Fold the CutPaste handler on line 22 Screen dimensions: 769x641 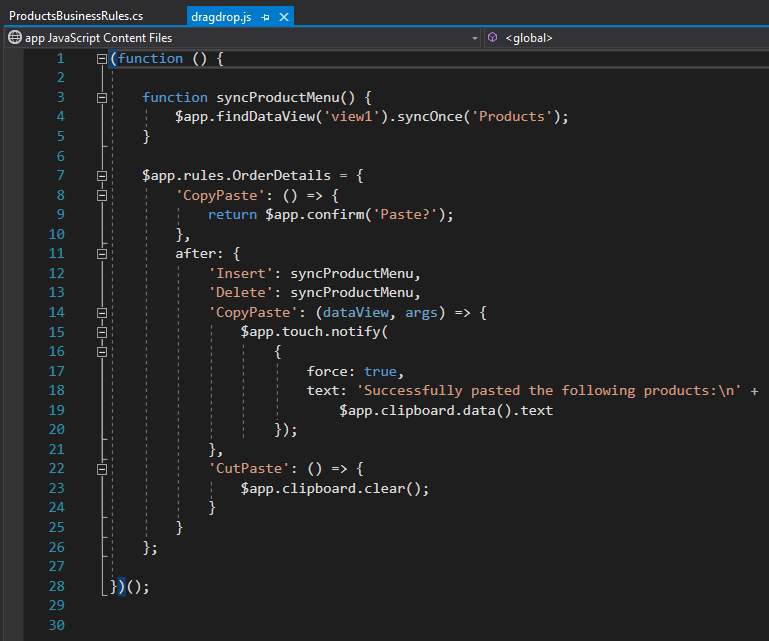point(102,469)
